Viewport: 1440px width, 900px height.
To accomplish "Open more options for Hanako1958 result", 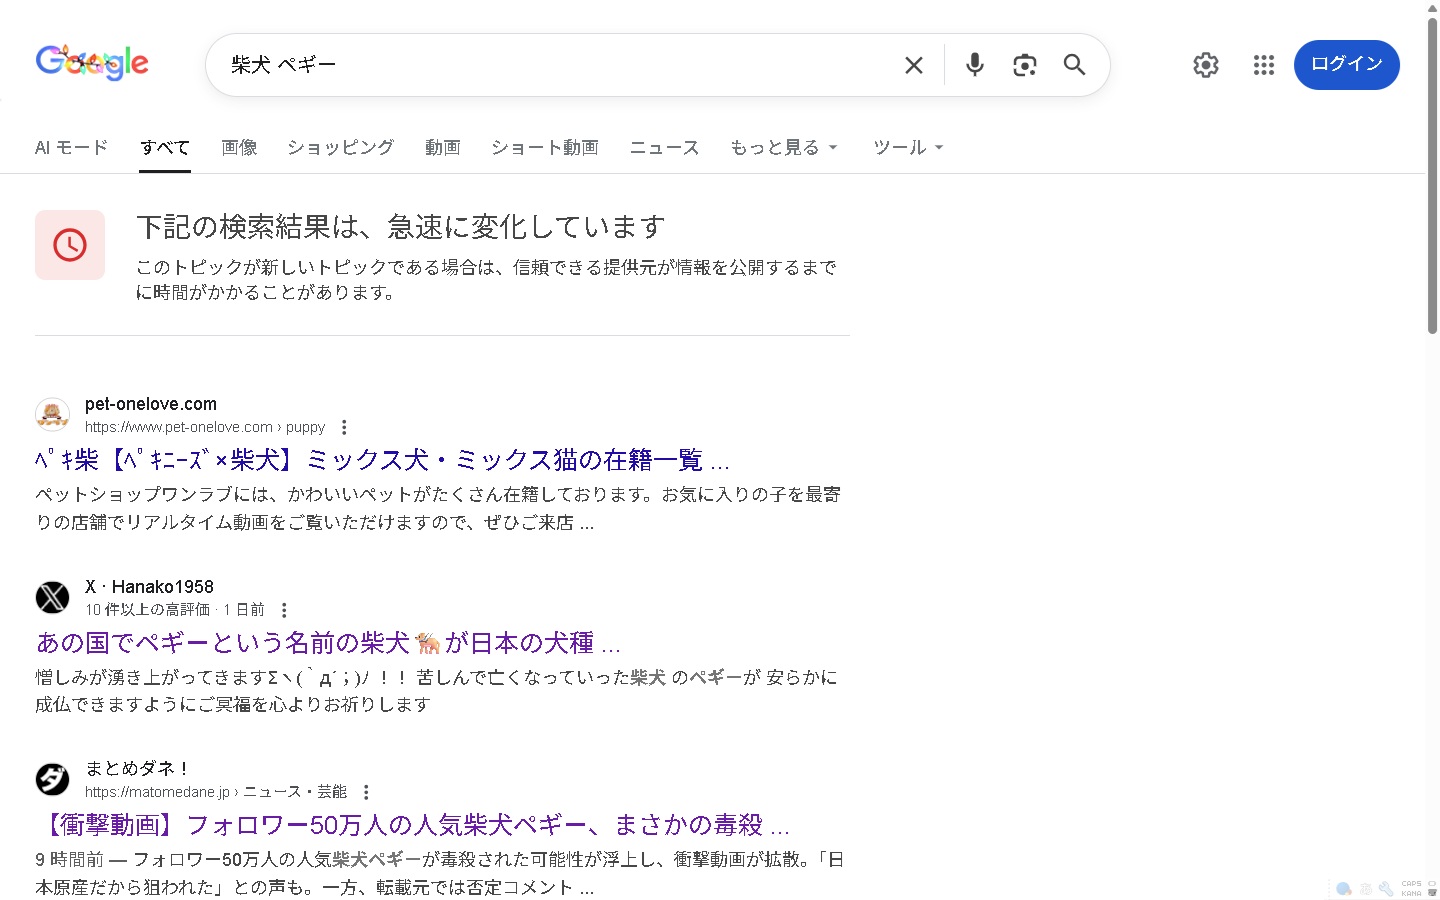I will click(284, 610).
